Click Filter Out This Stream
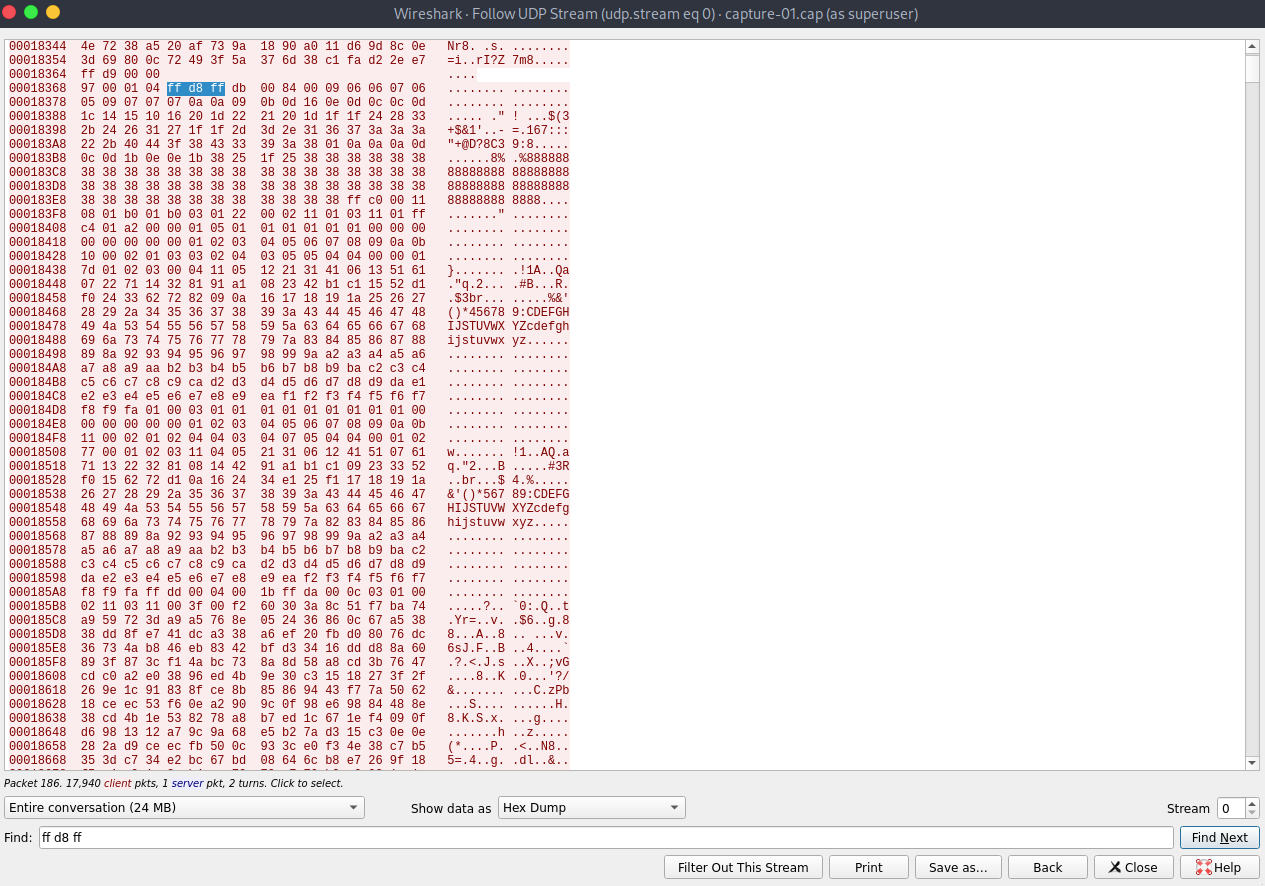Viewport: 1265px width, 886px height. pyautogui.click(x=742, y=867)
